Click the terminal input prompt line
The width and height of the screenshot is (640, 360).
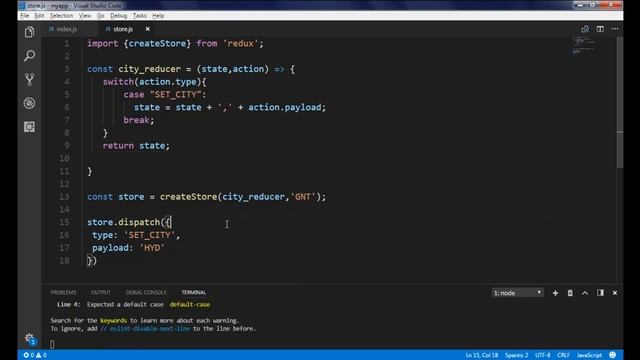point(52,344)
